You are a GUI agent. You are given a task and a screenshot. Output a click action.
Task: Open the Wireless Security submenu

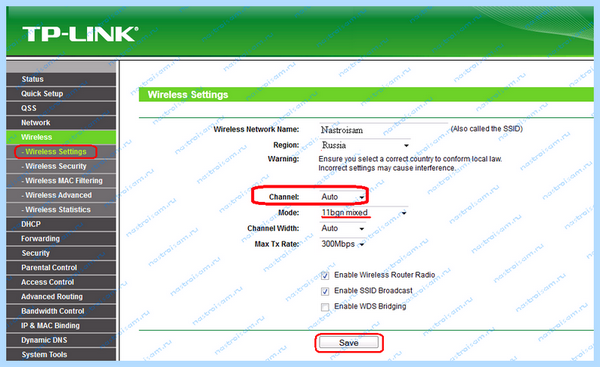61,166
